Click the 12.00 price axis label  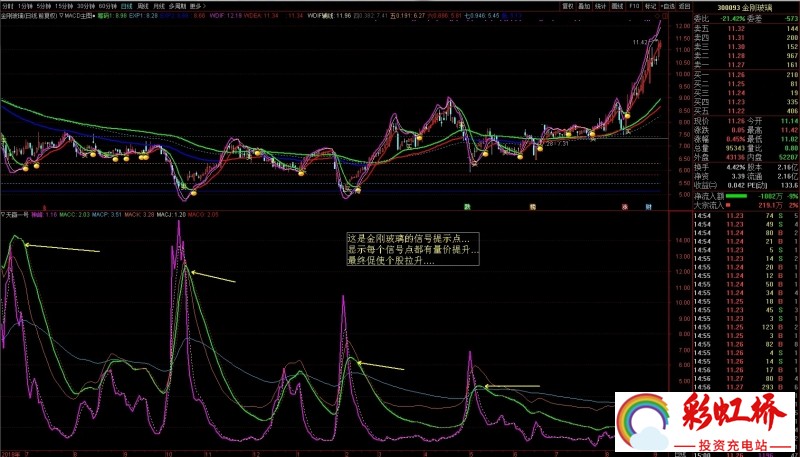tap(683, 26)
